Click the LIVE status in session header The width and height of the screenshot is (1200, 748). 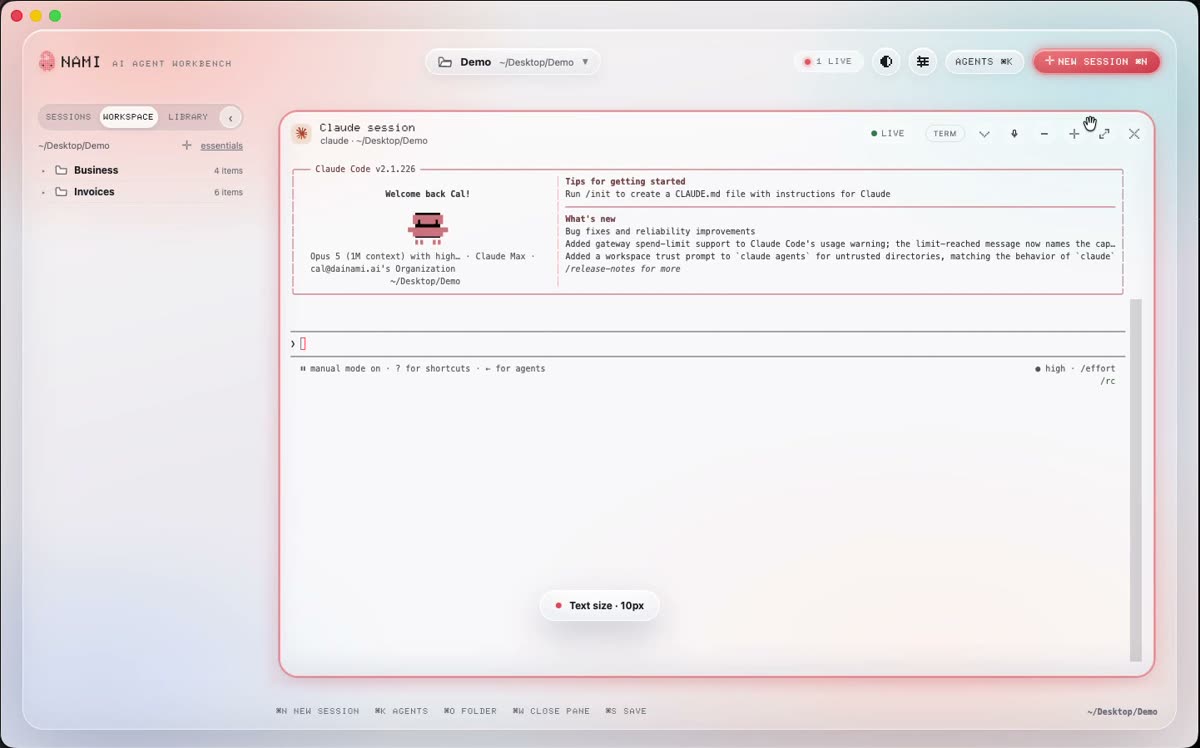(x=887, y=134)
